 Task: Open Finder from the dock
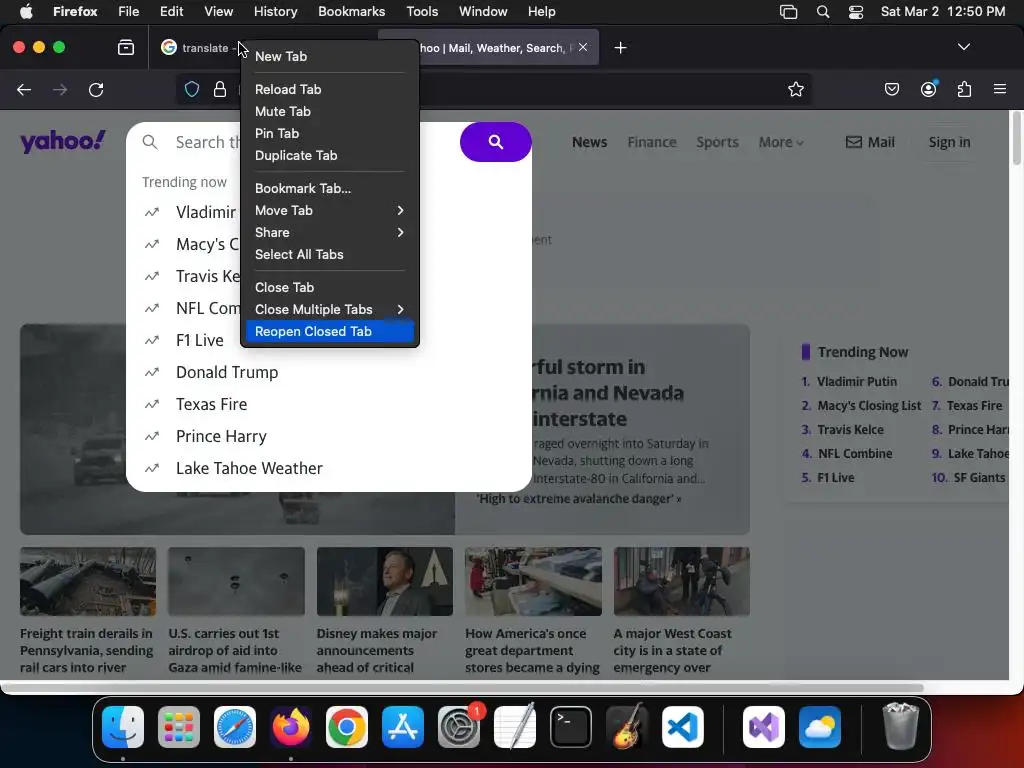(x=123, y=727)
